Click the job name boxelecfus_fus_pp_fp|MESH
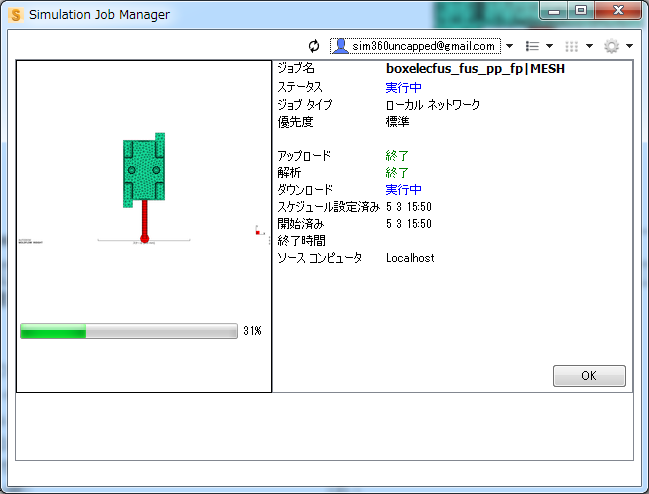The height and width of the screenshot is (494, 649). point(475,68)
